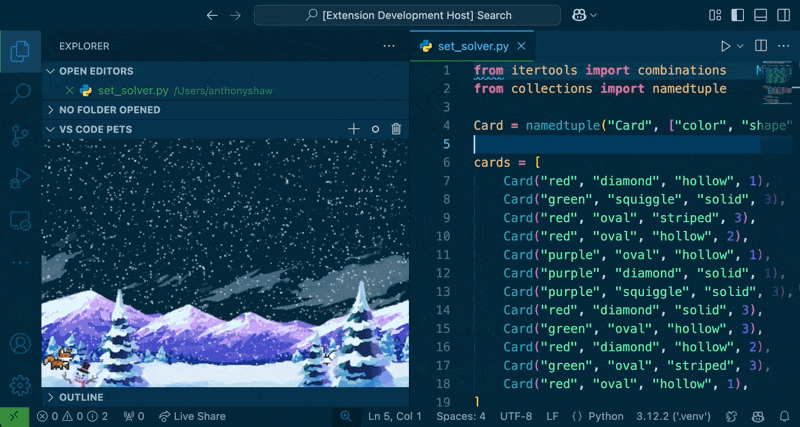Go to line via Ln 5, Col 1
Image resolution: width=800 pixels, height=427 pixels.
(395, 416)
